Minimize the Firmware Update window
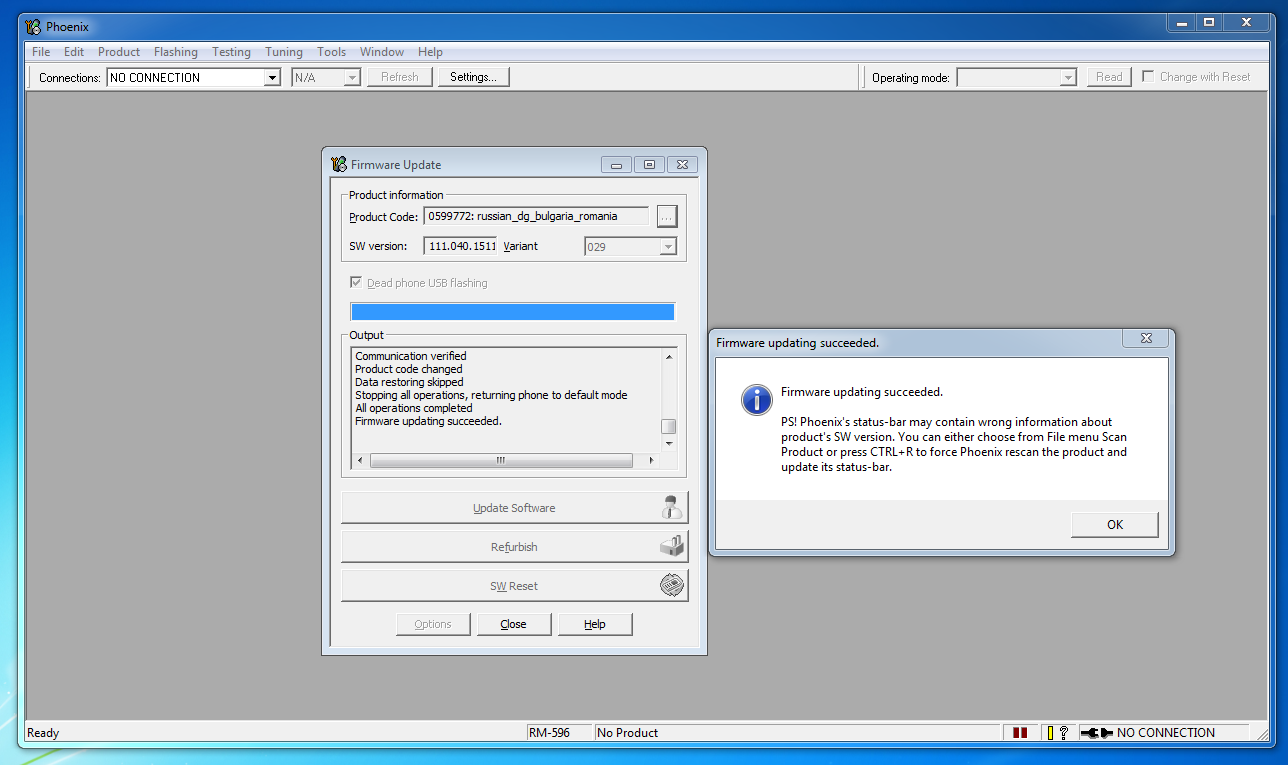The image size is (1288, 765). (616, 165)
